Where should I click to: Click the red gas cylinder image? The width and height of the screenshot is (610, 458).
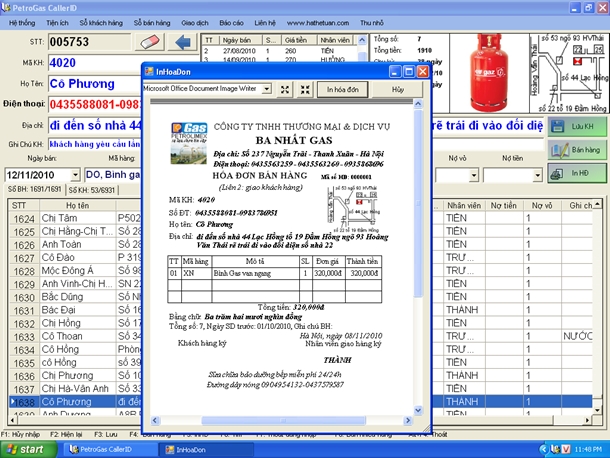[x=489, y=73]
